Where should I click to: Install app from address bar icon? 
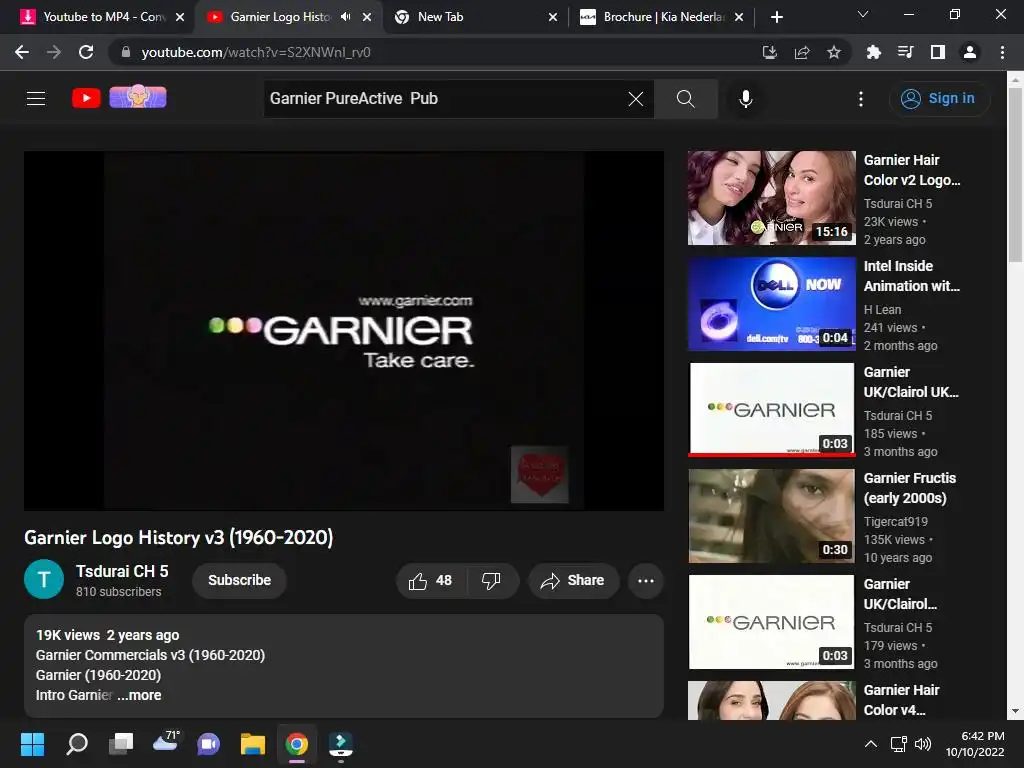(x=770, y=52)
